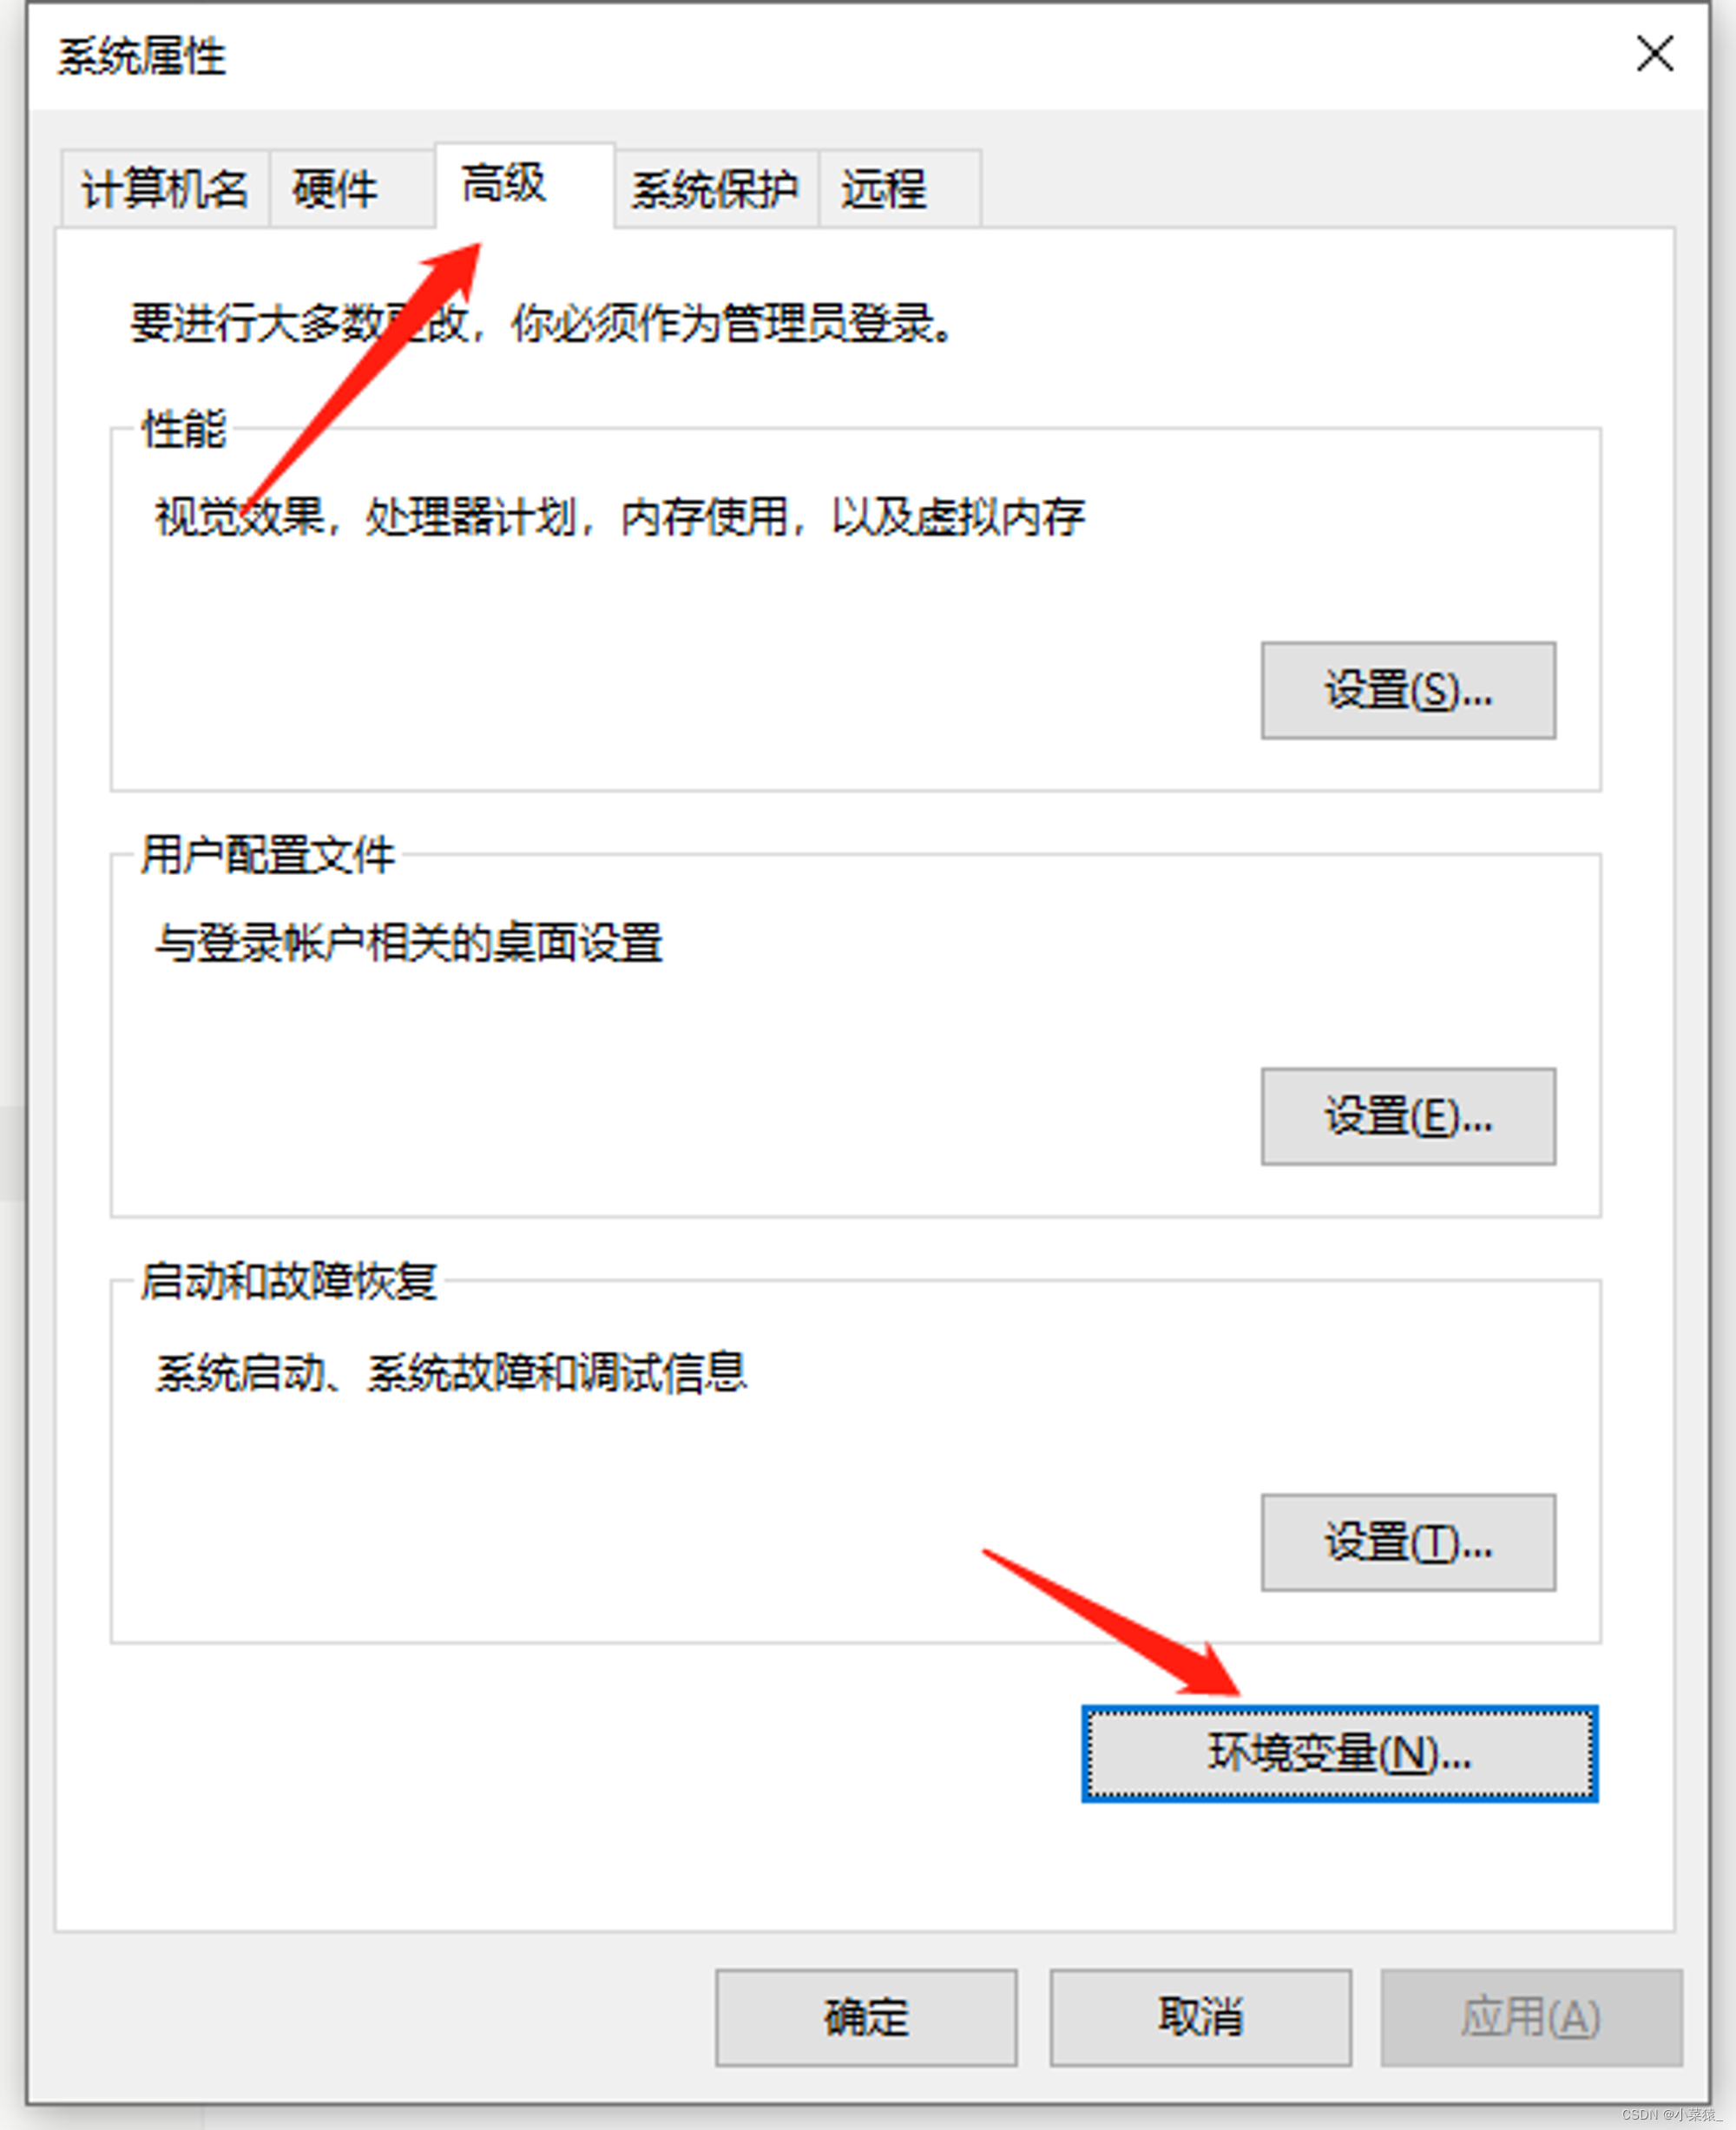Click the 用户配置文件 group heading

point(268,856)
